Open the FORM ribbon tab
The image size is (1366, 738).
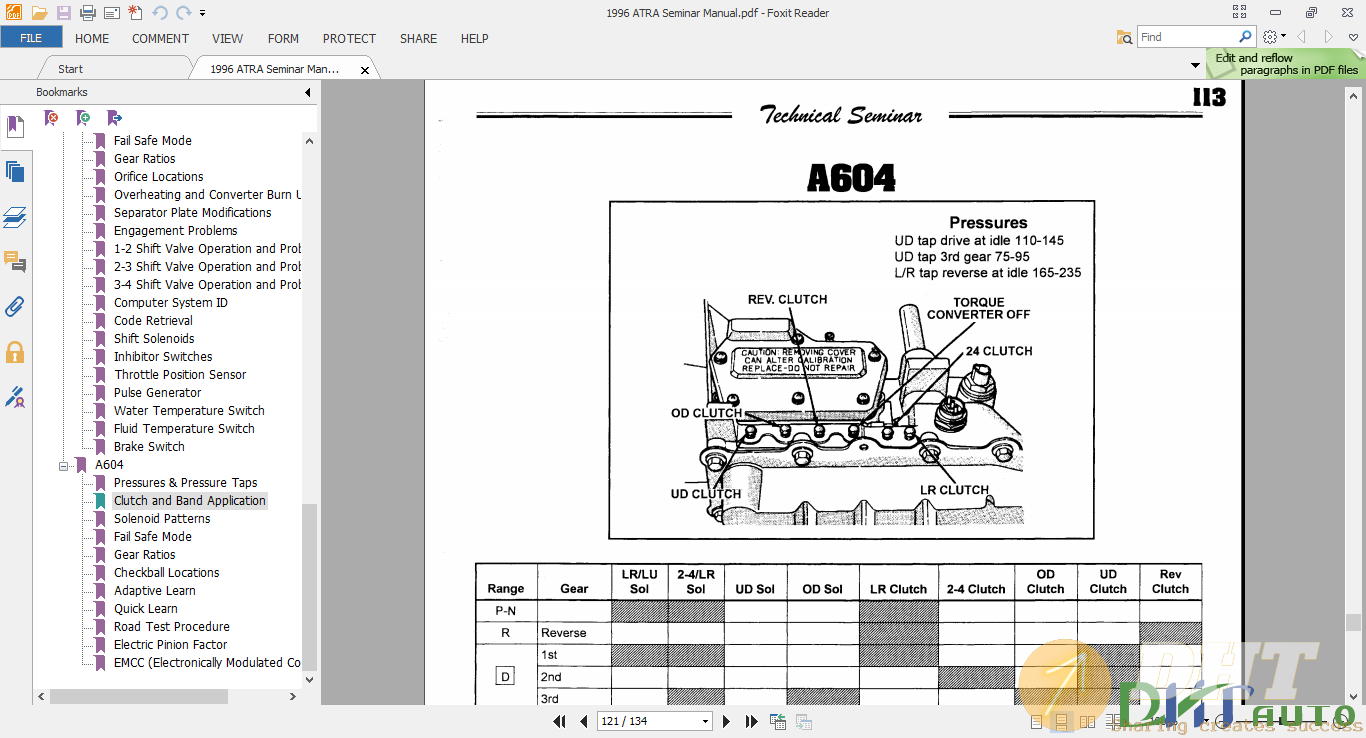(x=283, y=38)
